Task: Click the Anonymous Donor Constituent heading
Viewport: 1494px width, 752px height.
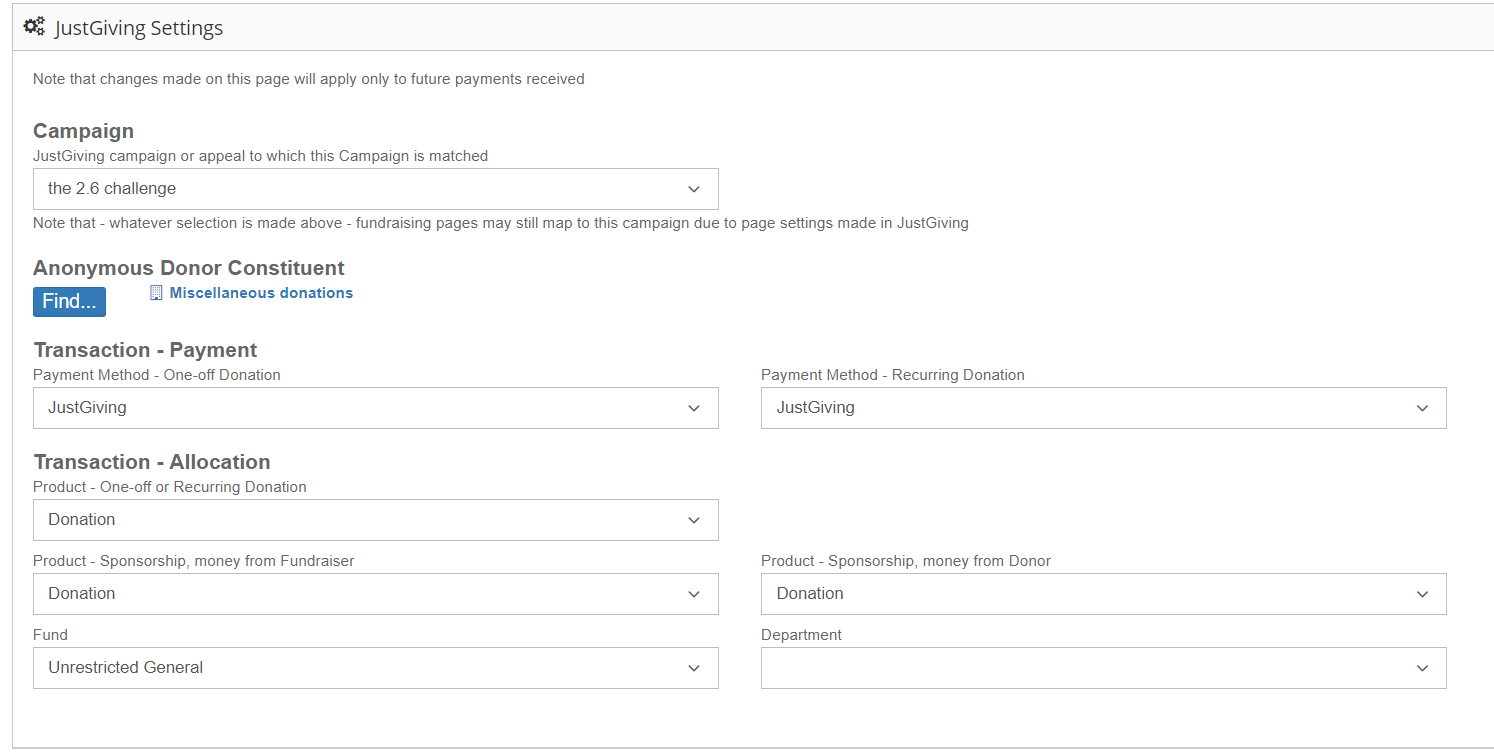Action: [189, 268]
